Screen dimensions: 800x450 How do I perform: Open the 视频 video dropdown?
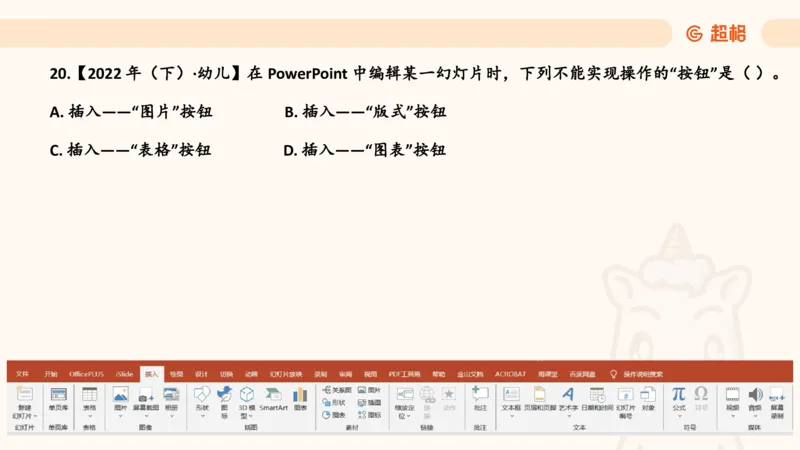click(733, 416)
